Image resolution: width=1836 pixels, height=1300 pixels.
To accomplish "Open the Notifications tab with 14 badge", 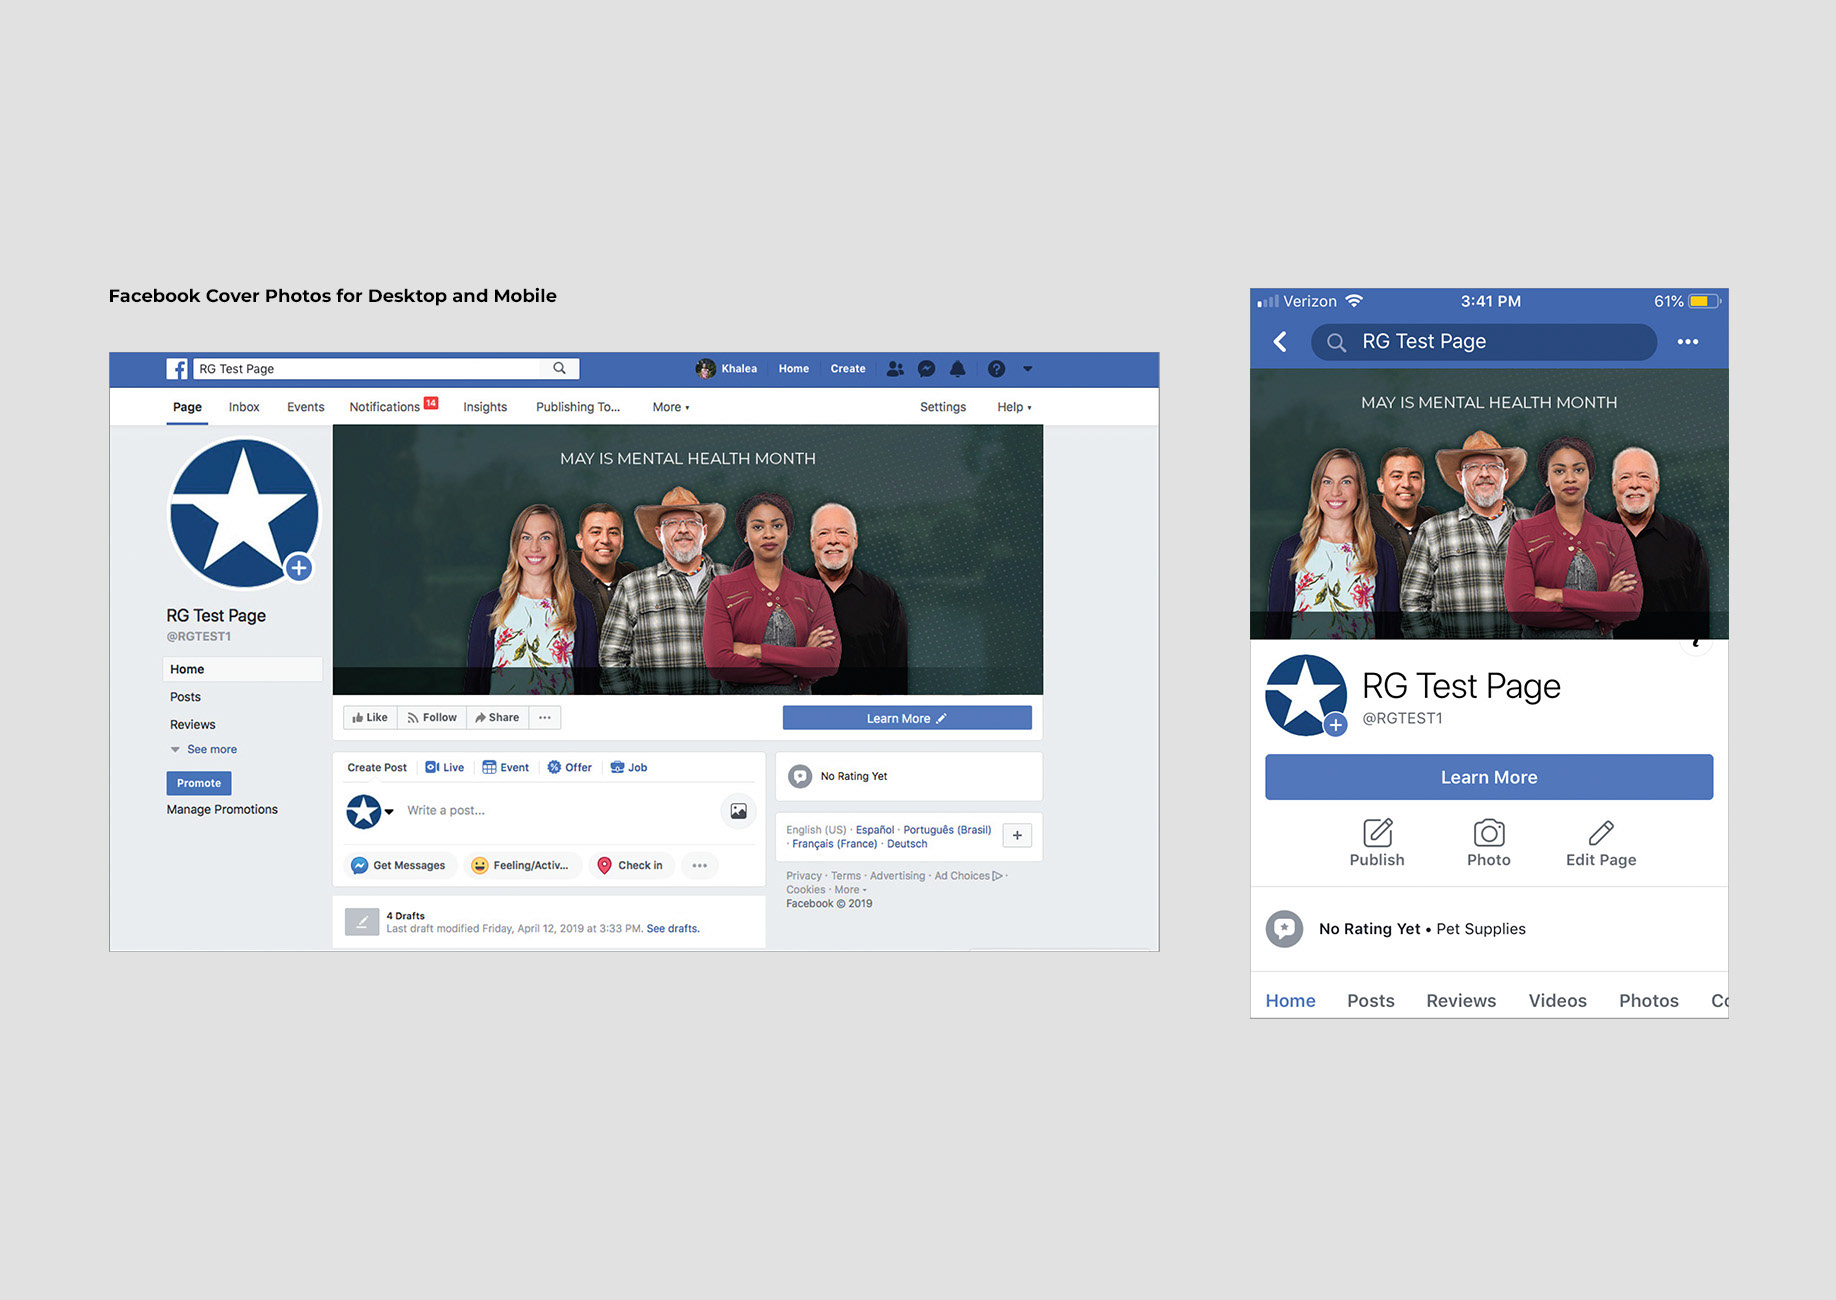I will coord(393,406).
